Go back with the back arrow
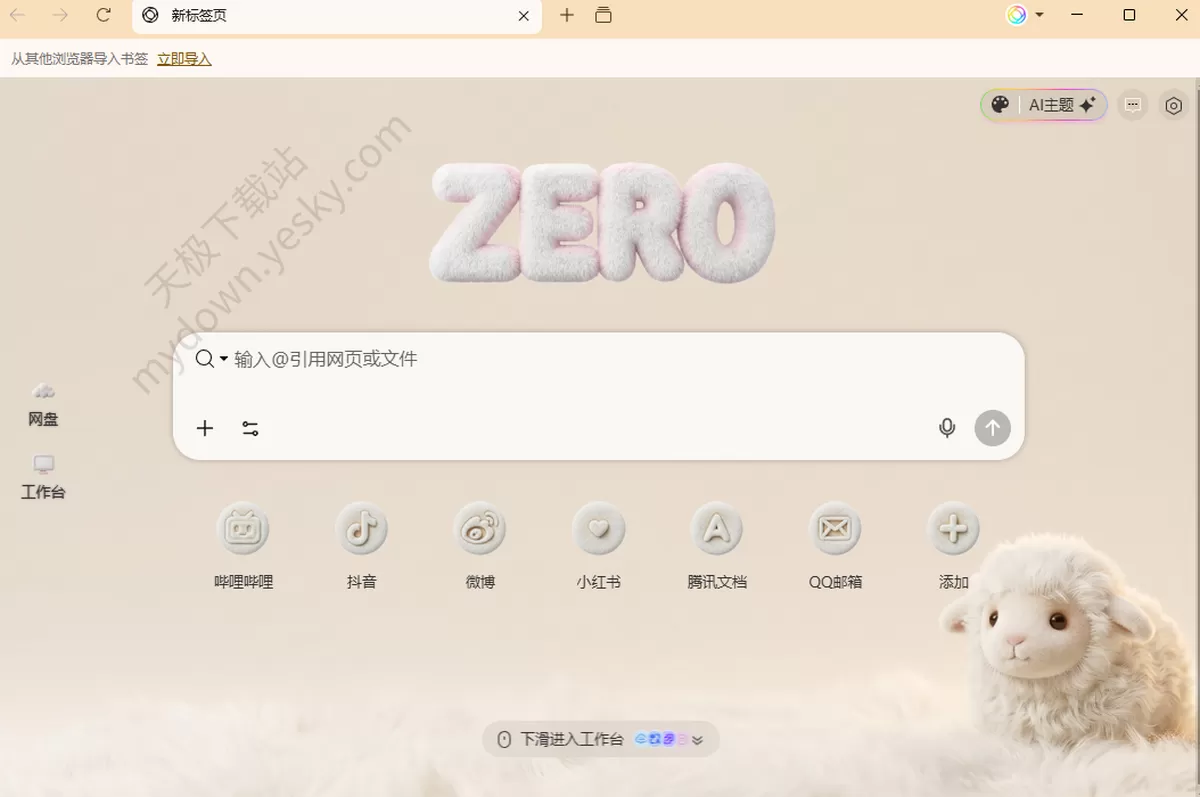The height and width of the screenshot is (797, 1200). [18, 15]
